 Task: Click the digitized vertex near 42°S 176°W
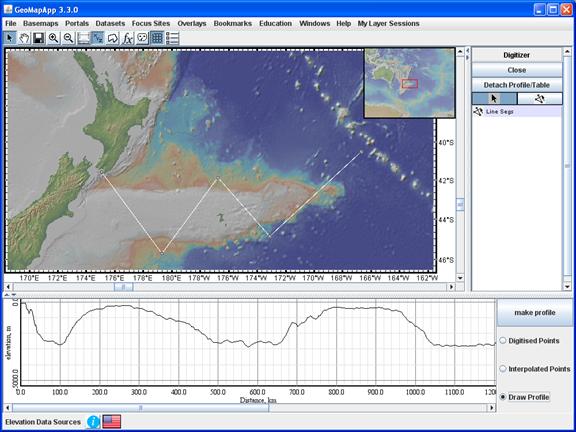(x=218, y=178)
